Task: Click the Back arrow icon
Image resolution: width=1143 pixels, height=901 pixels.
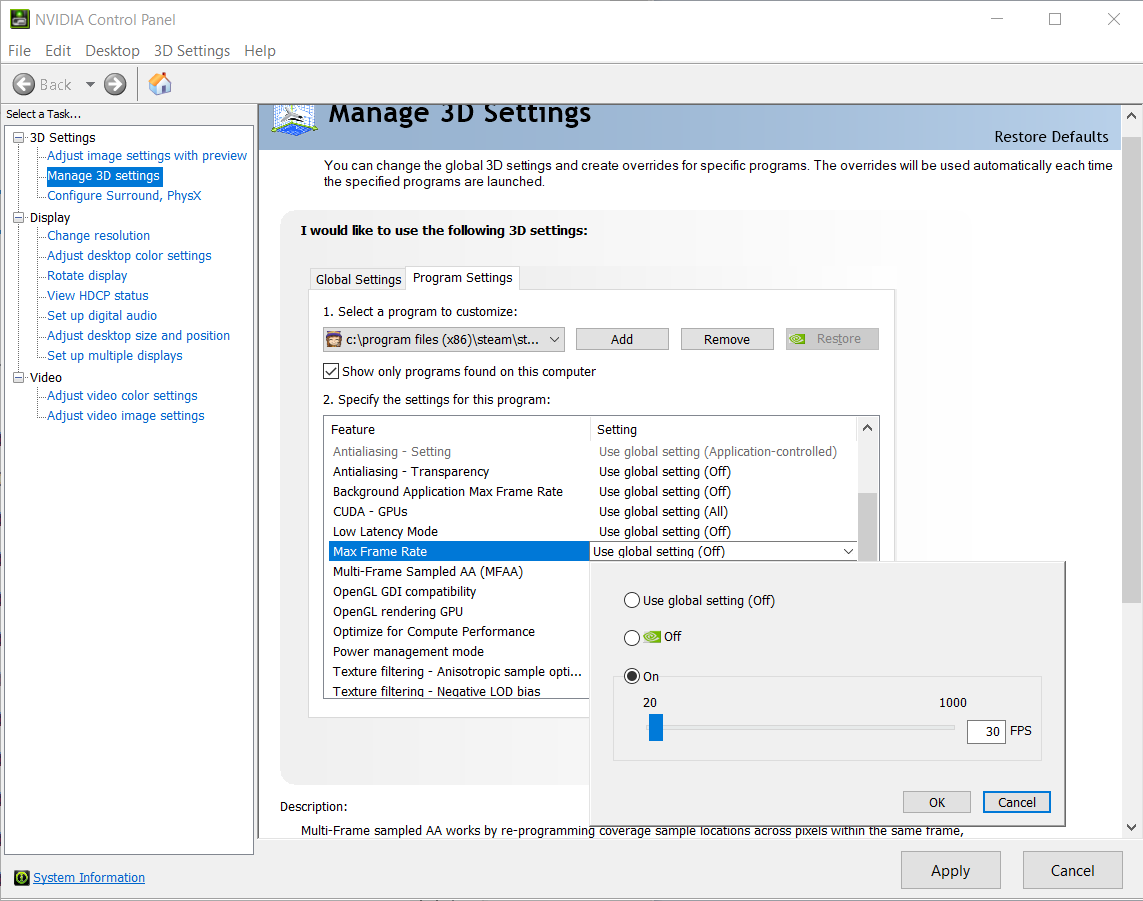Action: tap(24, 85)
